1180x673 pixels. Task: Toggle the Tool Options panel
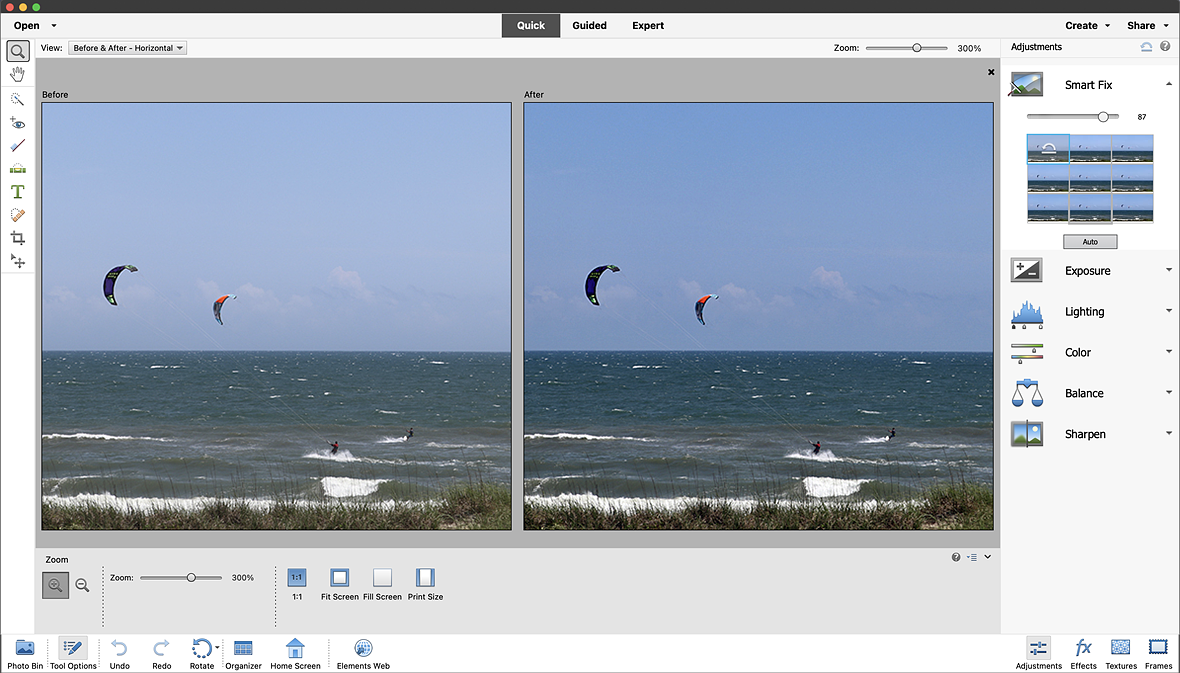click(x=73, y=653)
